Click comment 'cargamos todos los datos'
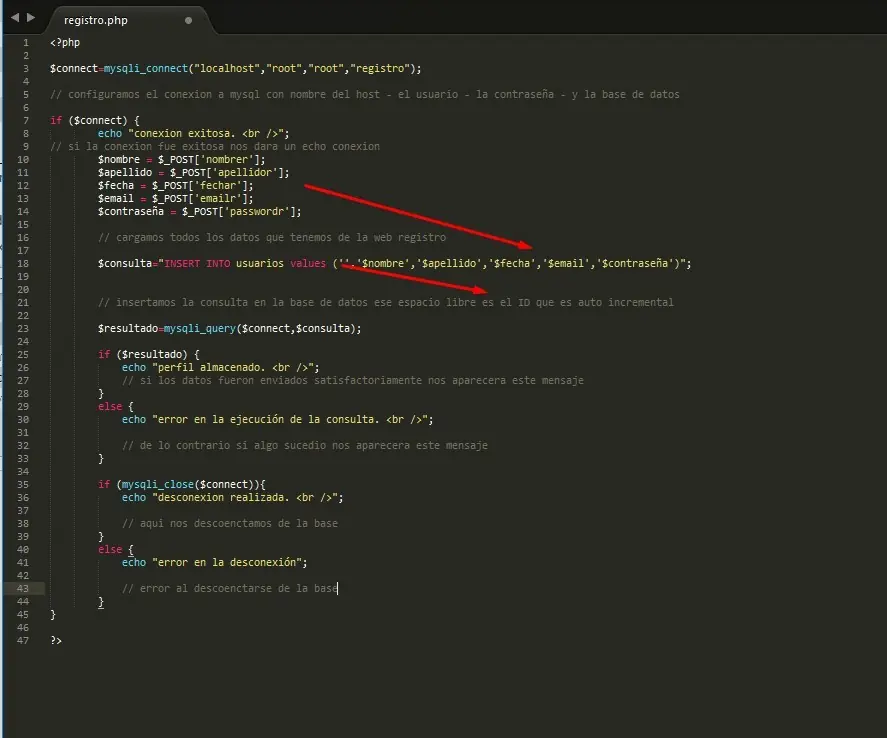Screen dimensions: 887x738 [272, 238]
